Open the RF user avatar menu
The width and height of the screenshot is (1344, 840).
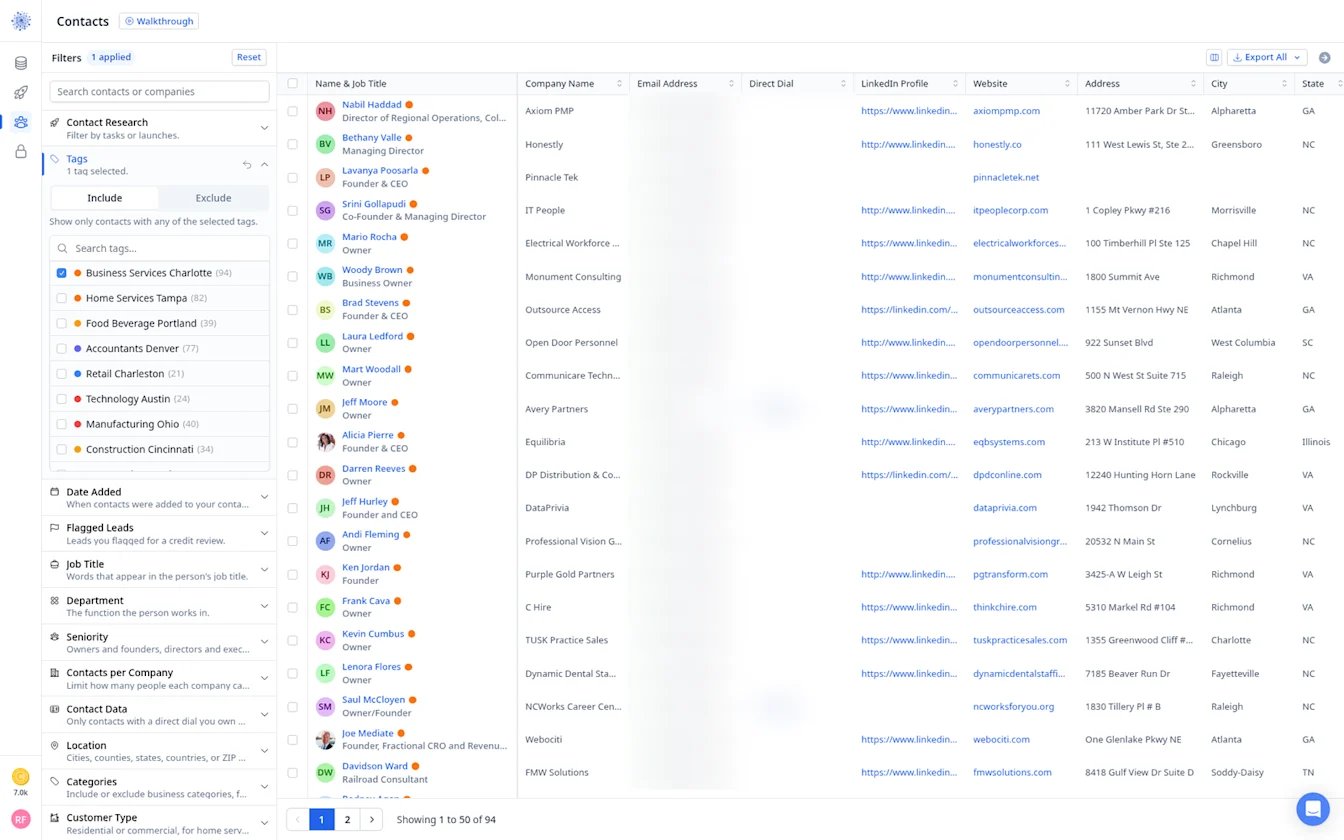point(21,819)
